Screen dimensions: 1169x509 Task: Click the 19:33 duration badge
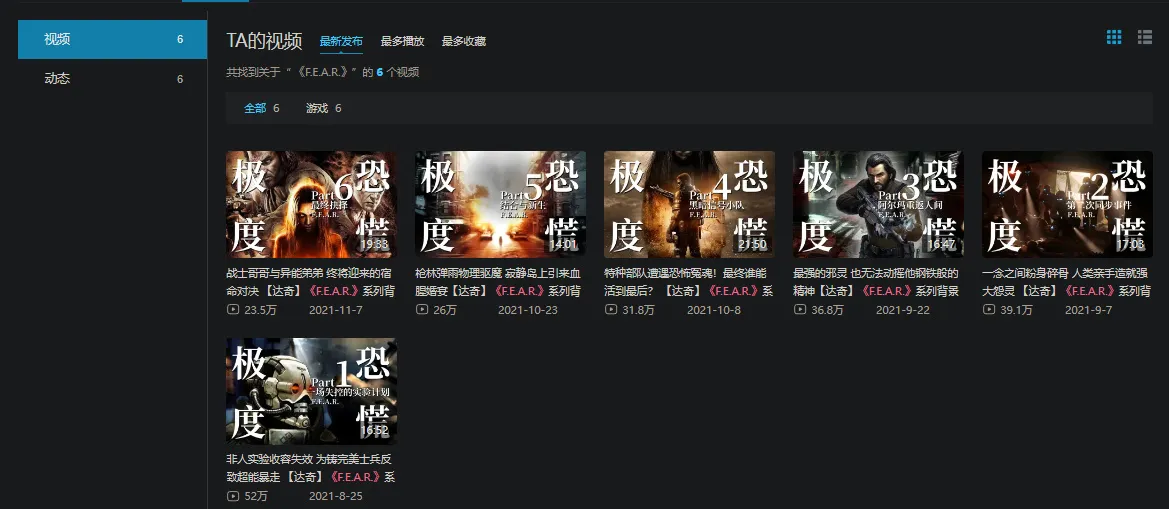pyautogui.click(x=375, y=244)
